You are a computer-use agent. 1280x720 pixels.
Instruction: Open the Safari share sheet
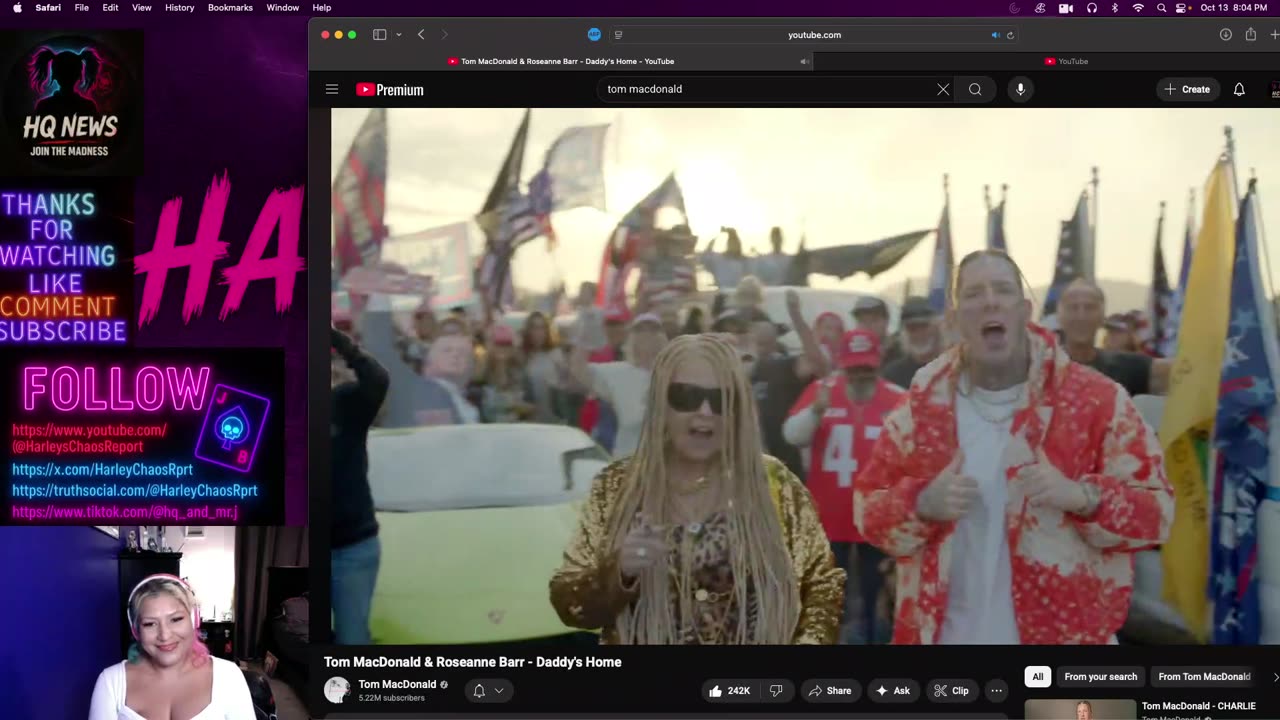[x=1250, y=35]
